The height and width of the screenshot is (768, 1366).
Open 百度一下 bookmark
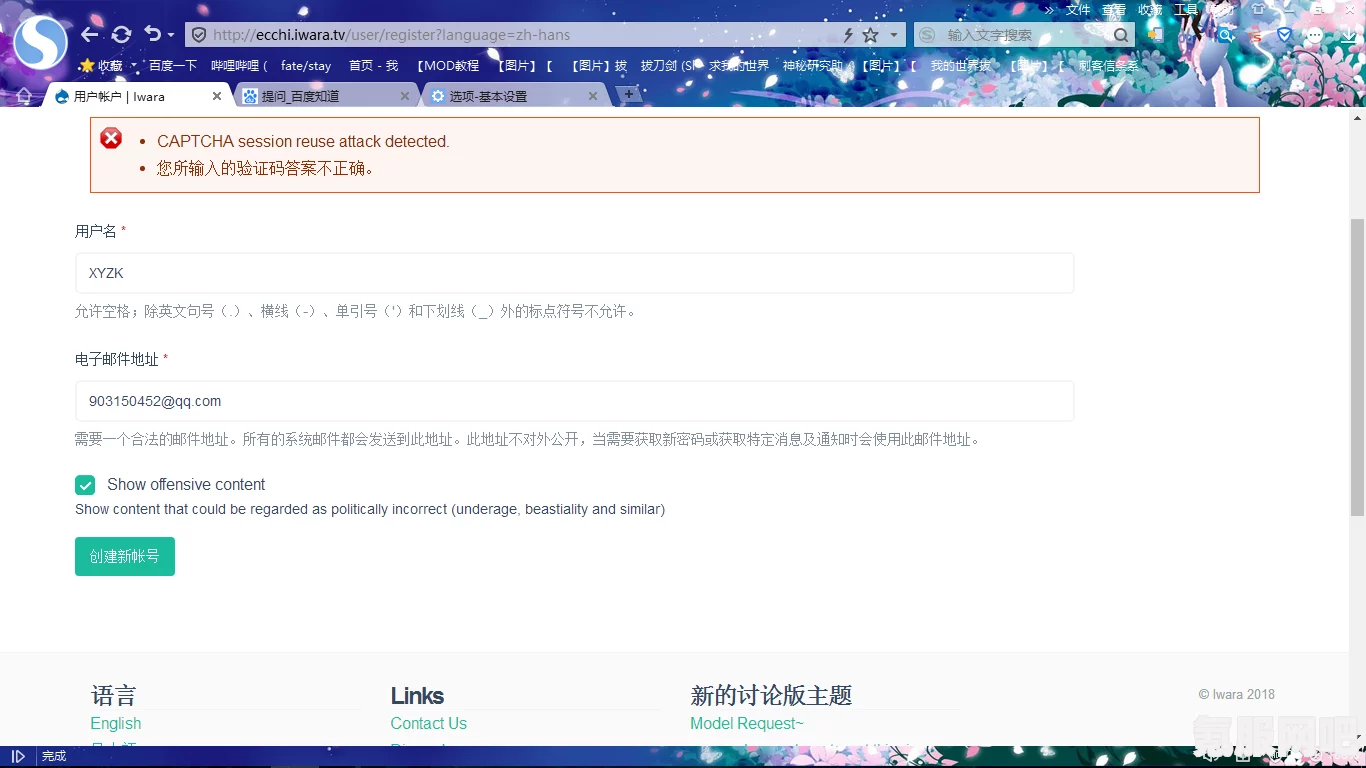tap(173, 66)
